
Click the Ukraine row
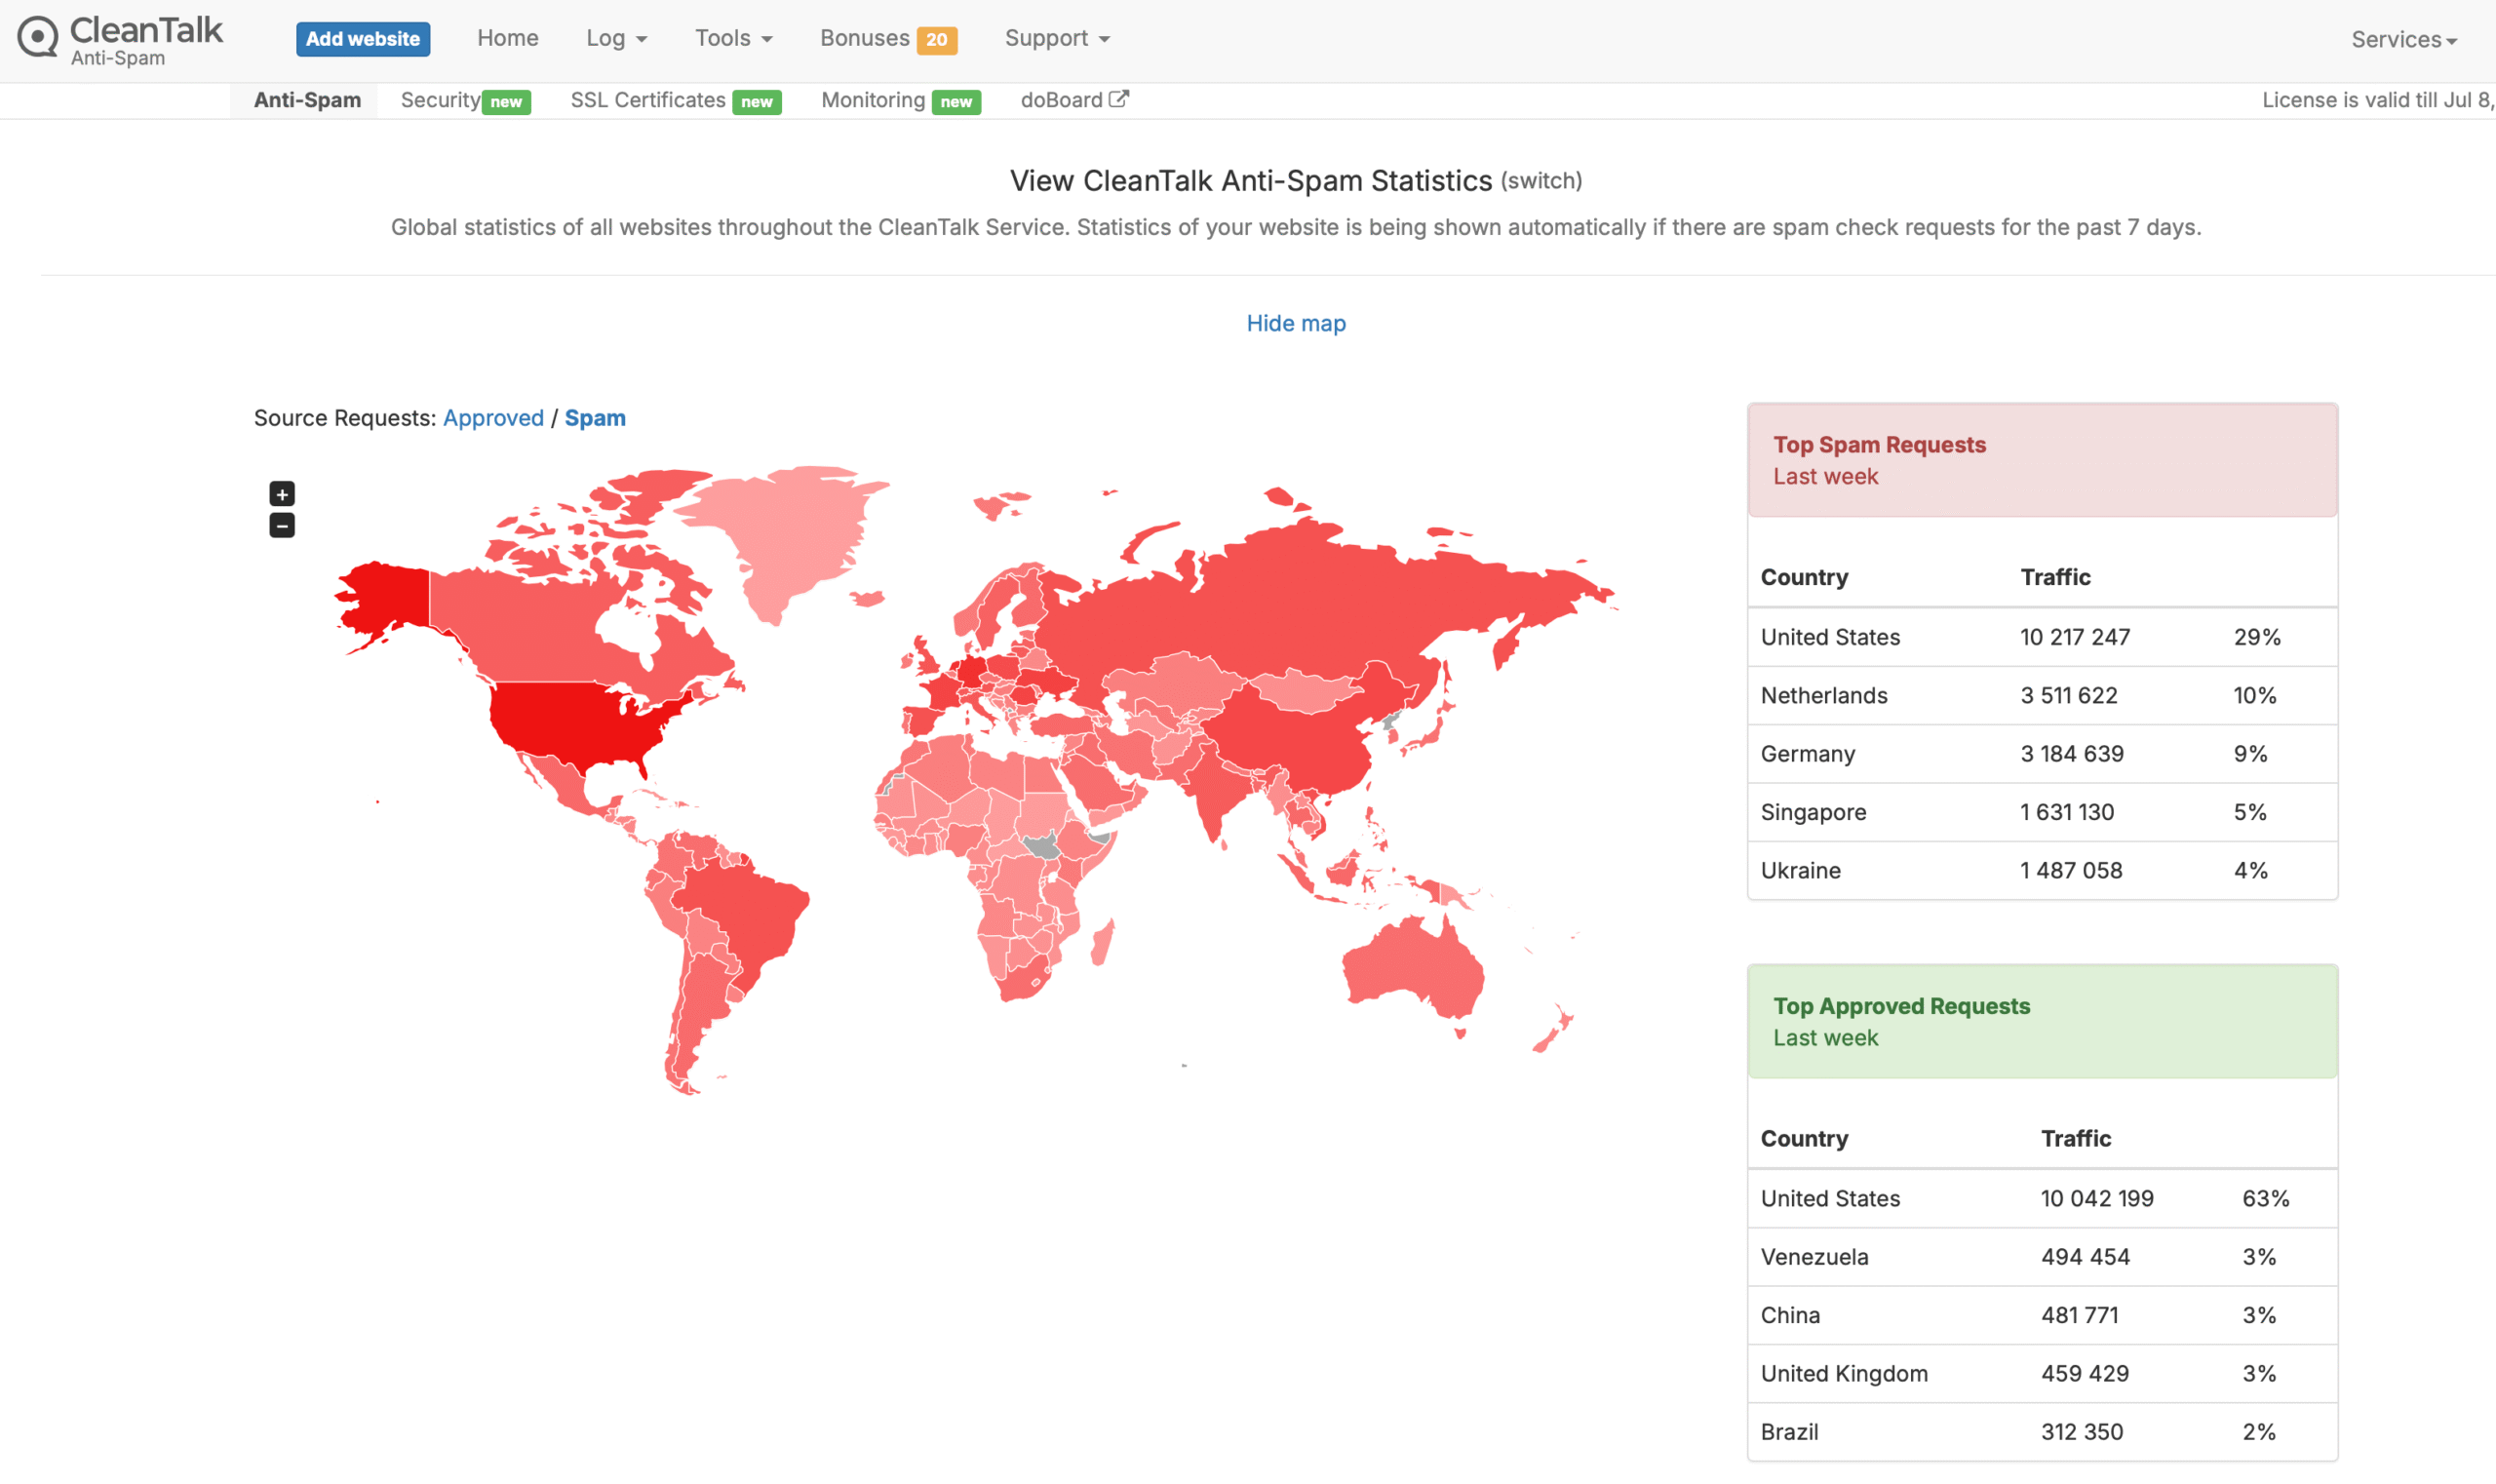tap(2042, 870)
